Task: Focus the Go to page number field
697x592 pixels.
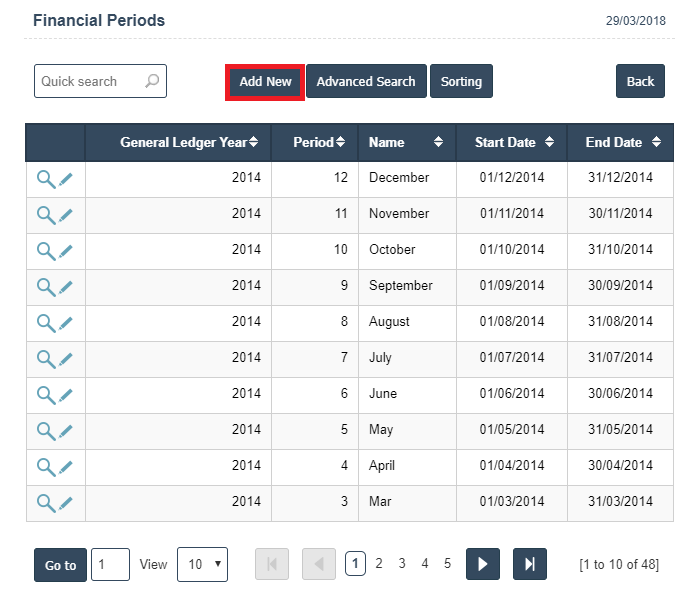Action: [111, 564]
